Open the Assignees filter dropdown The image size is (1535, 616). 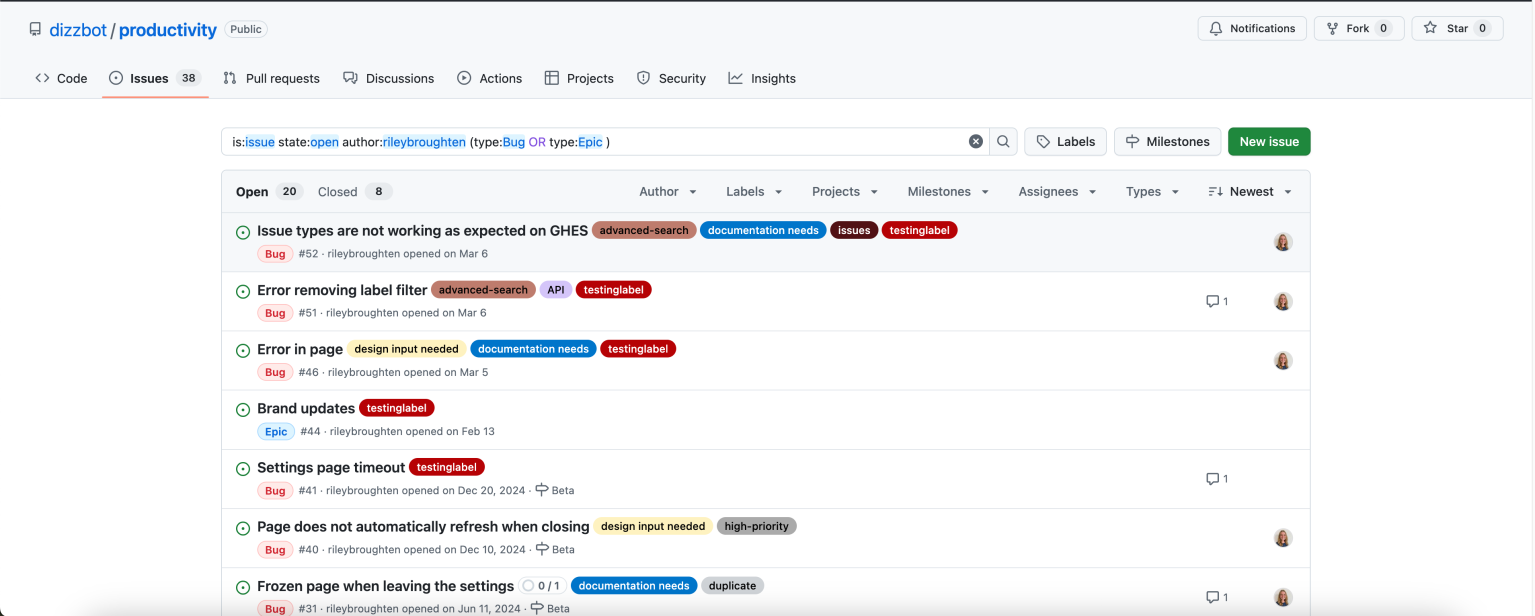1057,192
